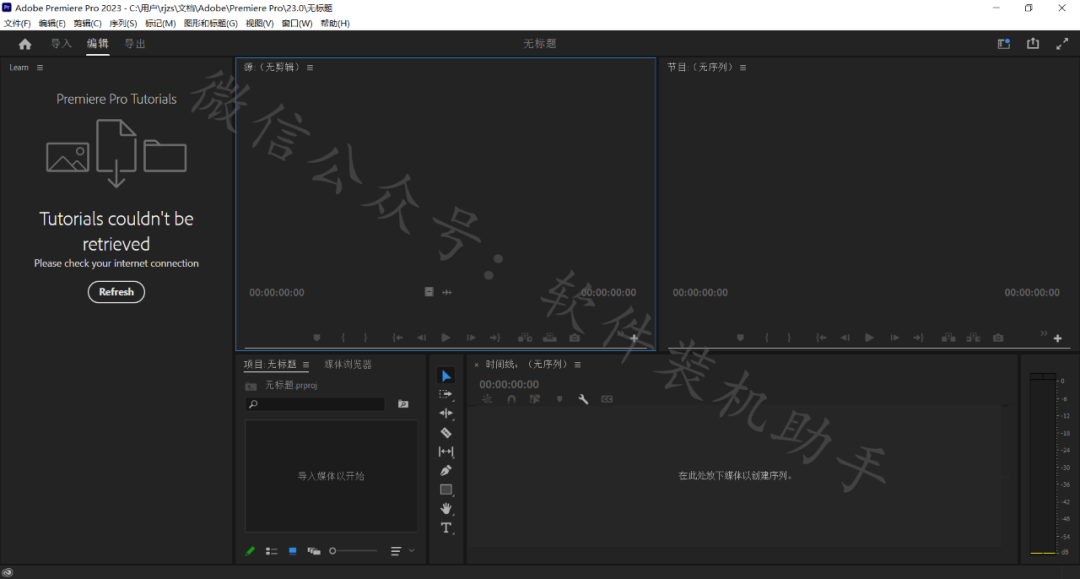Toggle timeline captions track CC icon
Viewport: 1080px width, 579px height.
click(607, 399)
